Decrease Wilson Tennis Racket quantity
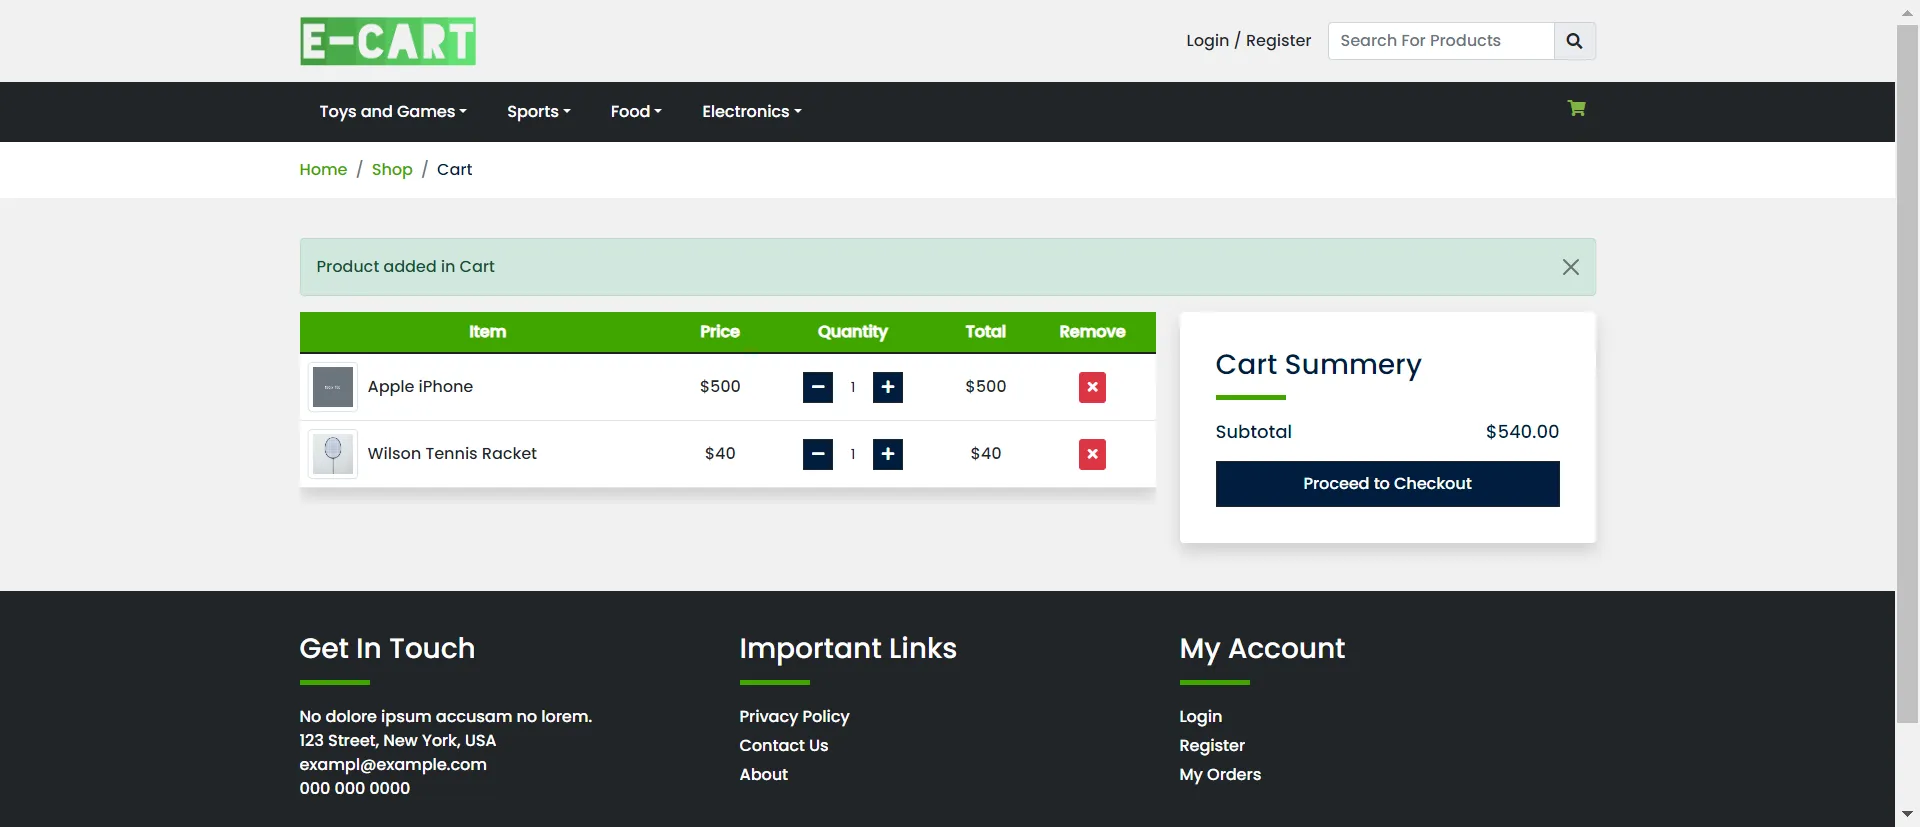The width and height of the screenshot is (1920, 827). pos(817,454)
